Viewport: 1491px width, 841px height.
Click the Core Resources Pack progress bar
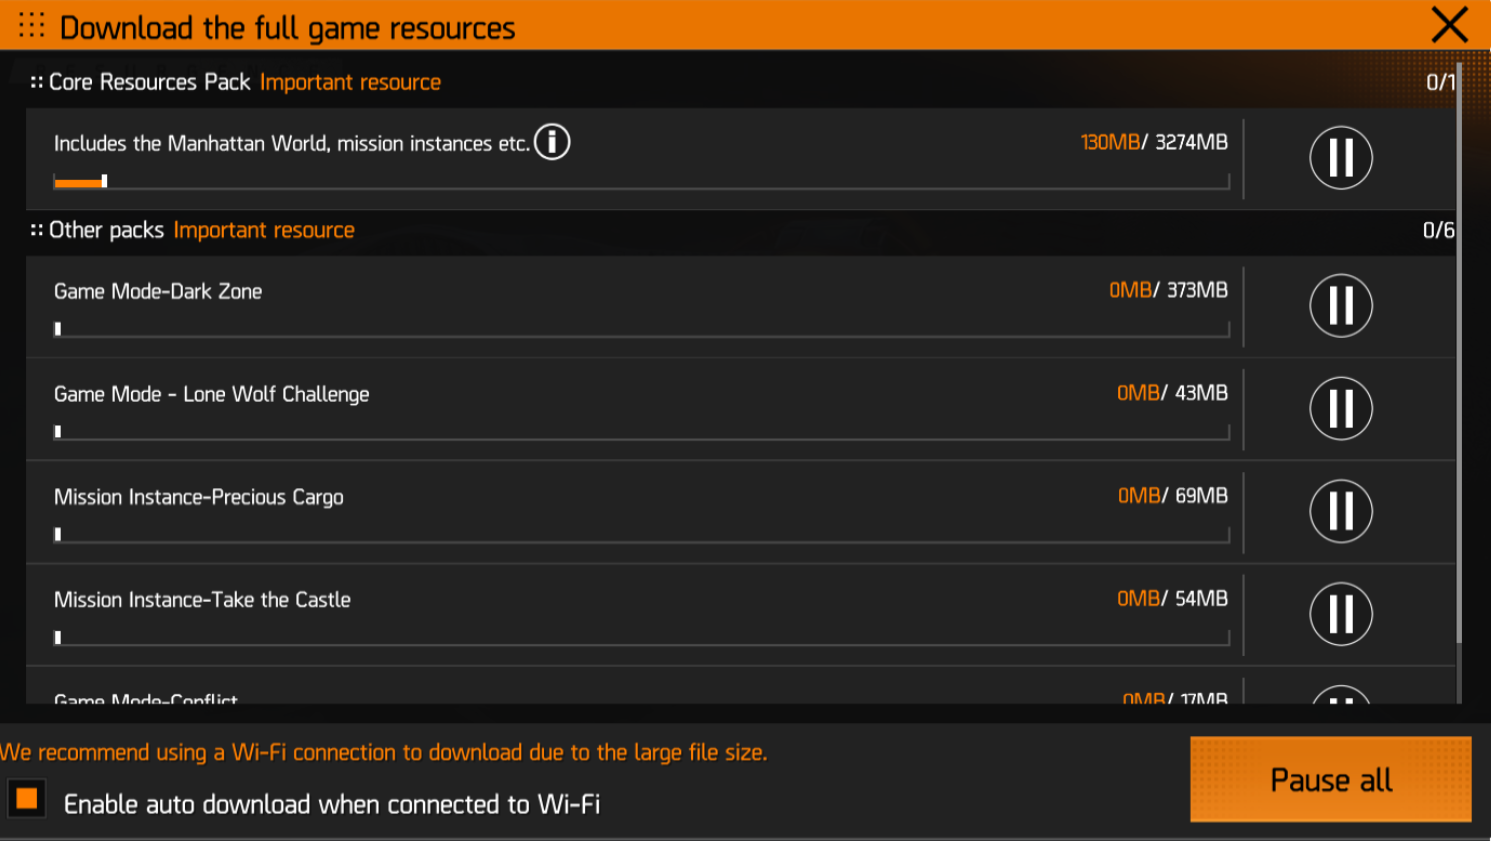641,182
